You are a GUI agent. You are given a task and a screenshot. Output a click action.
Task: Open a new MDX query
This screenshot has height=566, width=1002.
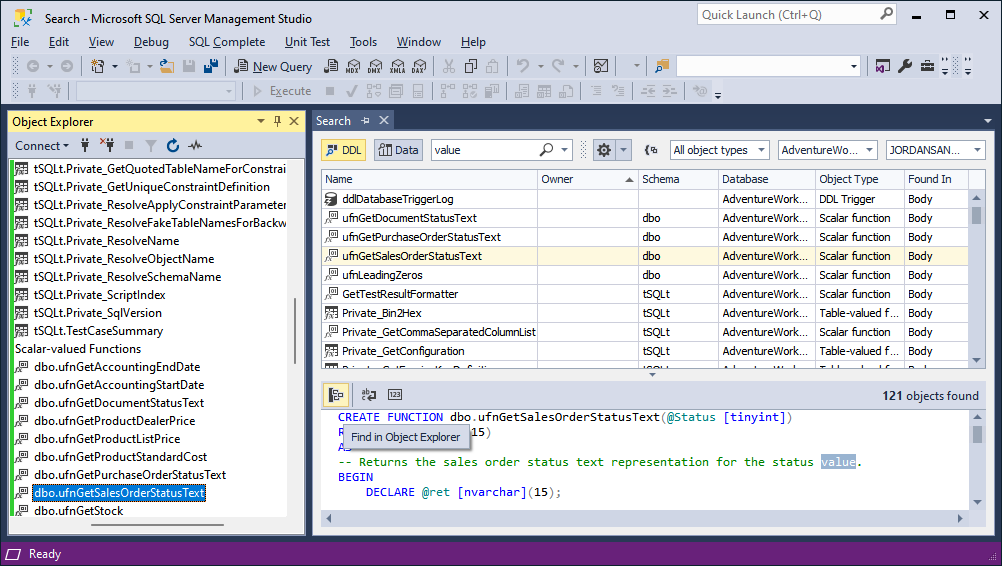(353, 66)
